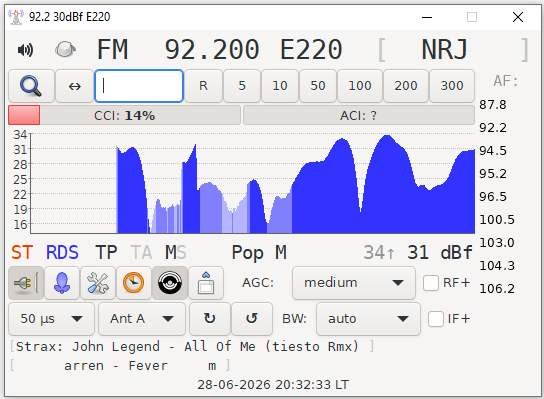Click the CCI 14% indicator bar
Screen dimensions: 544x399
pos(124,115)
